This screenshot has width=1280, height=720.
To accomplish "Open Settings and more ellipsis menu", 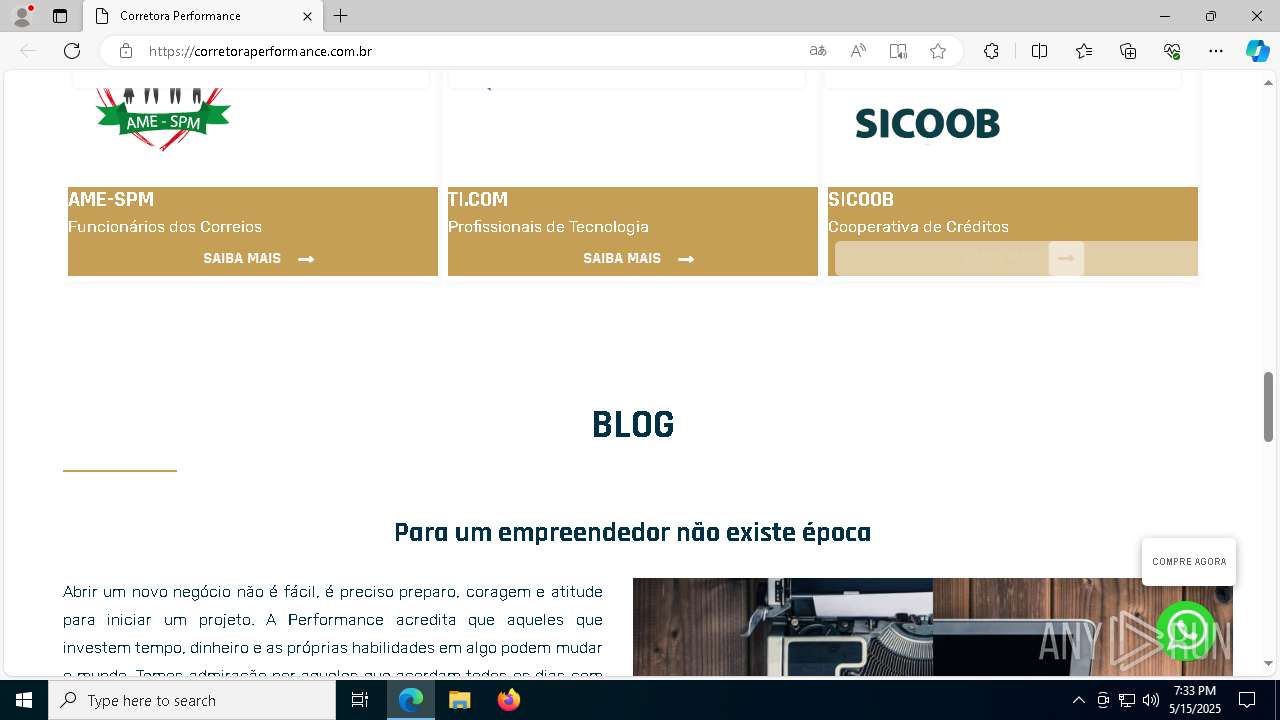I will 1216,51.
